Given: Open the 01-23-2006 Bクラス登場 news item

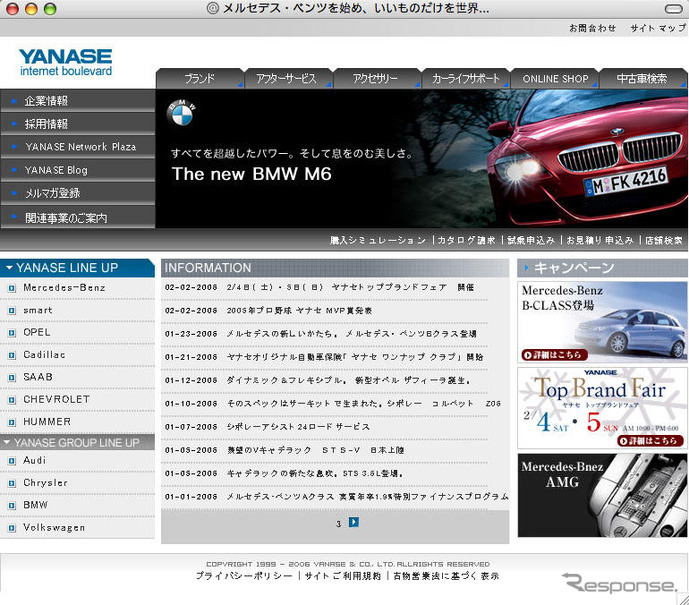Looking at the screenshot, I should [321, 334].
